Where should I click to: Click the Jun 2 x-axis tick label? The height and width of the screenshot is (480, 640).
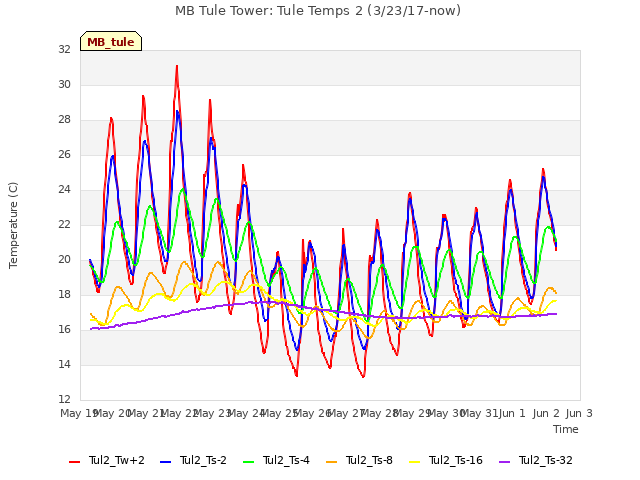[546, 413]
